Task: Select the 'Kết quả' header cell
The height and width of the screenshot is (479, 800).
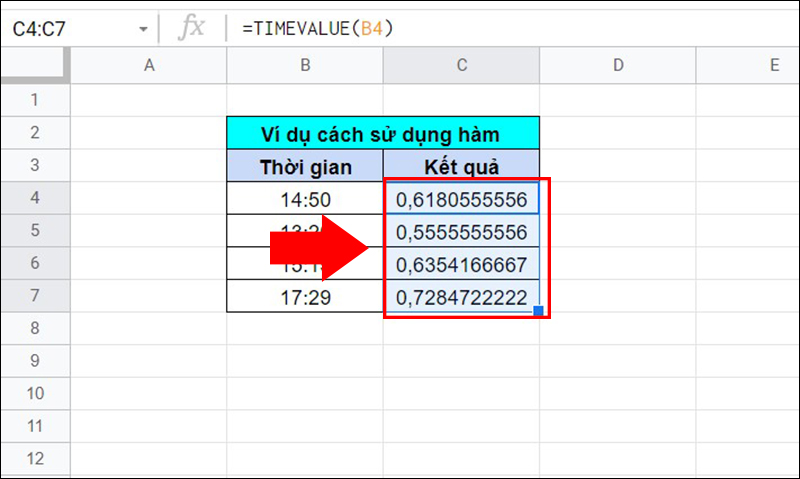Action: pos(461,166)
